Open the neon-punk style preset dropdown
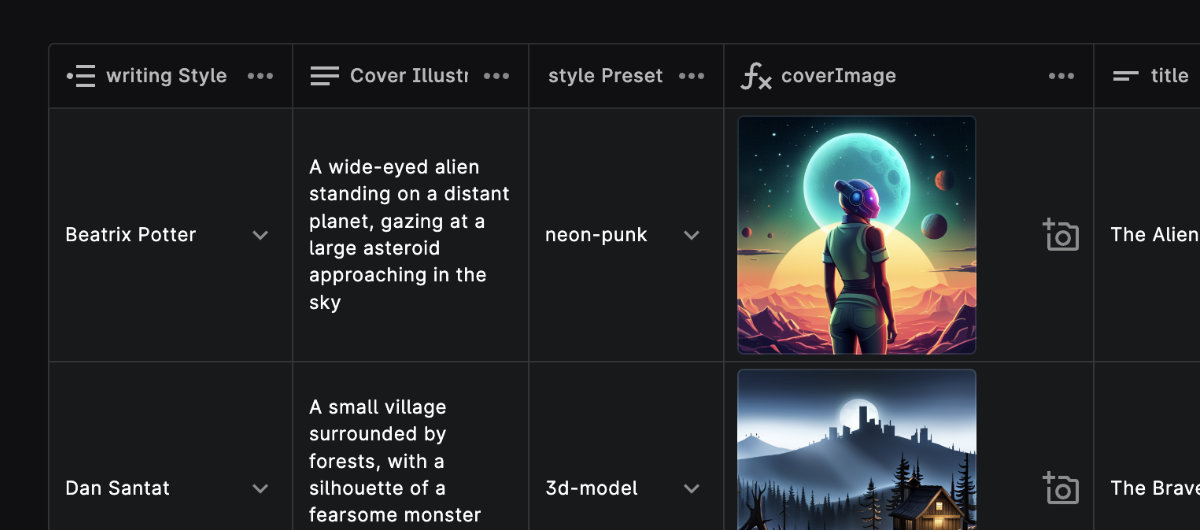The width and height of the screenshot is (1200, 530). pos(691,235)
